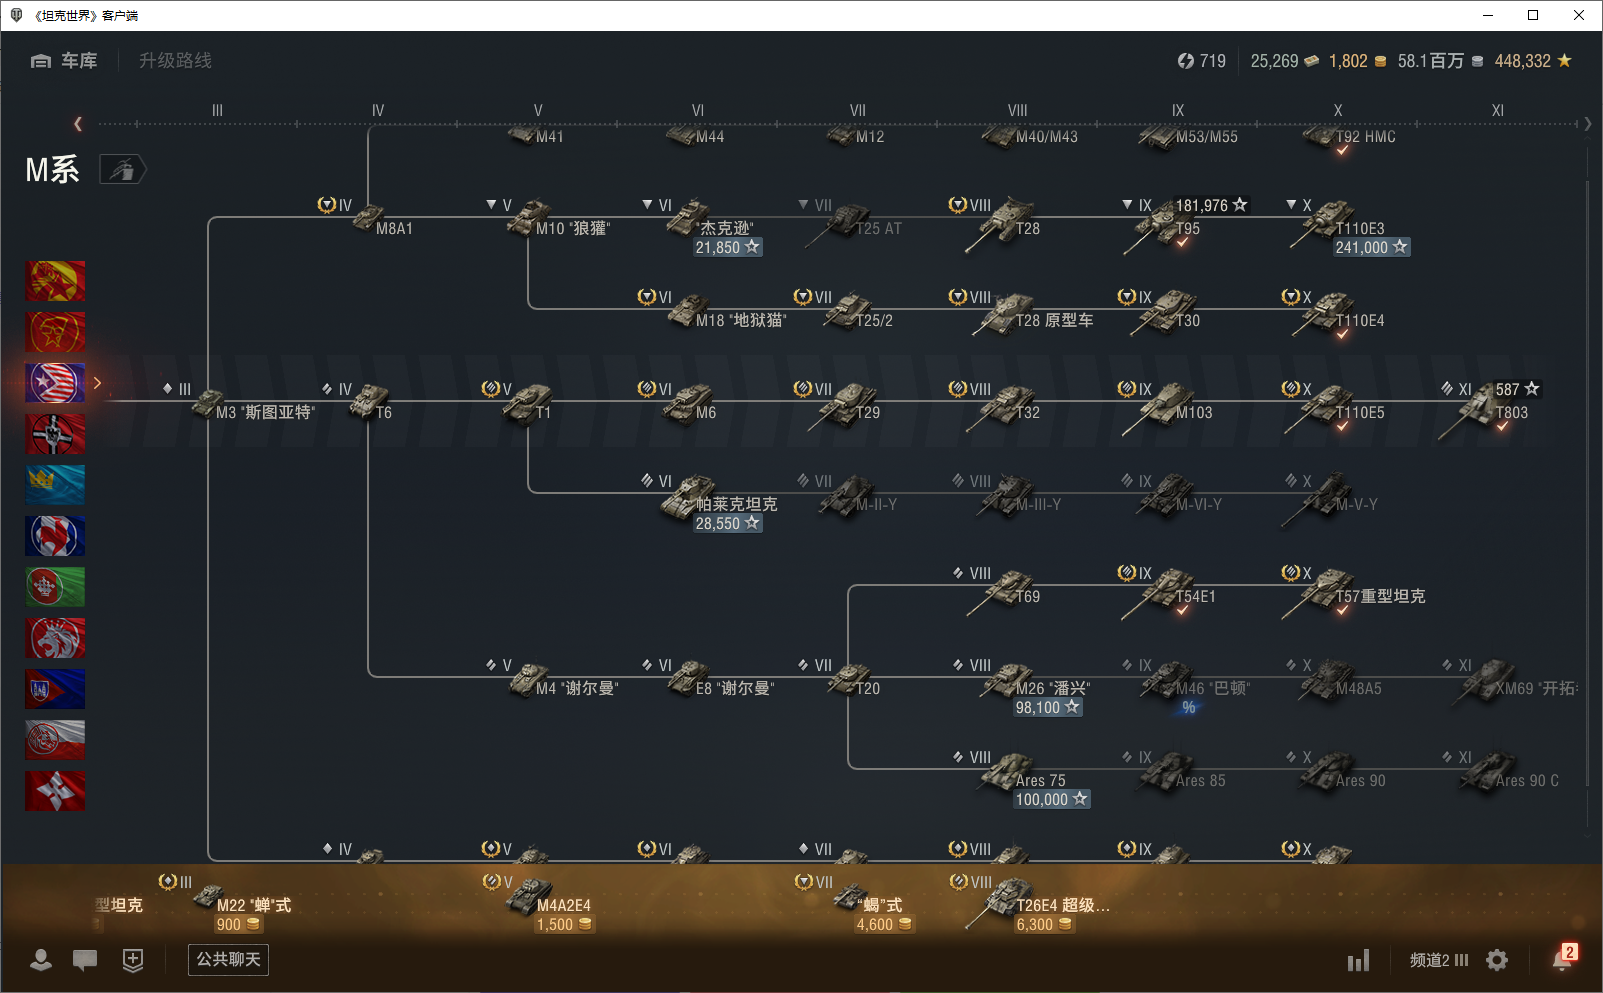
Task: Choose the light blue flag with golden crown
Action: [x=55, y=485]
